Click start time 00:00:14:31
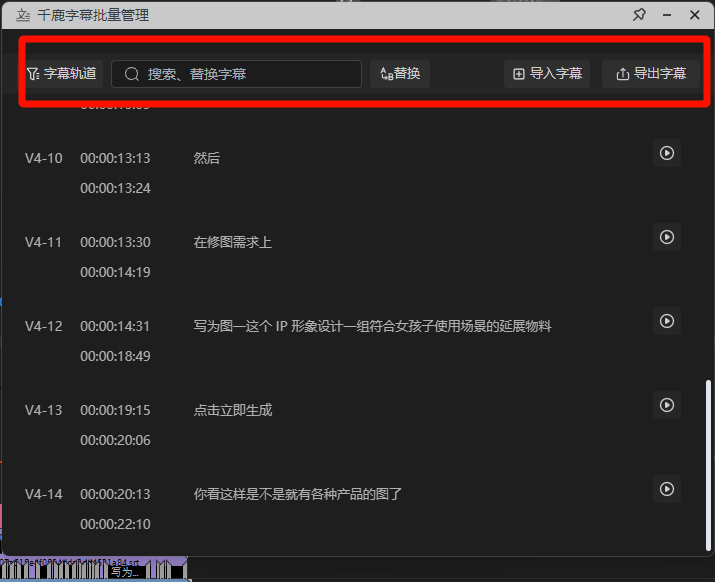715x582 pixels. [x=115, y=326]
